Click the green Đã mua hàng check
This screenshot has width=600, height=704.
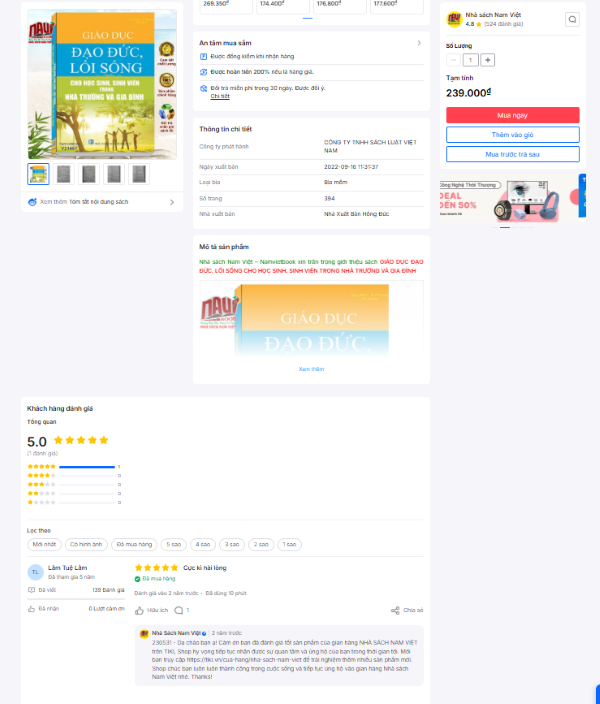[137, 579]
